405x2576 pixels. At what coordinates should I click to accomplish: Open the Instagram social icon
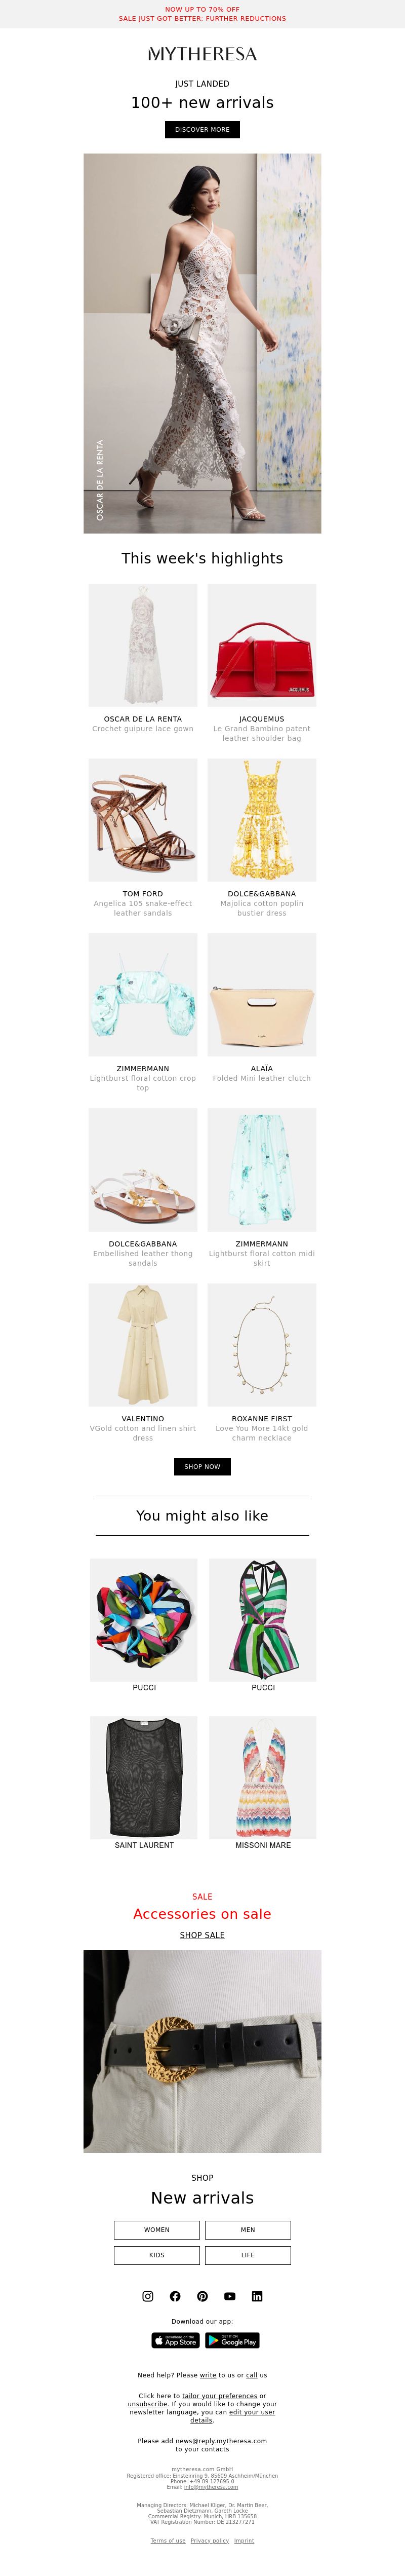pos(148,2296)
